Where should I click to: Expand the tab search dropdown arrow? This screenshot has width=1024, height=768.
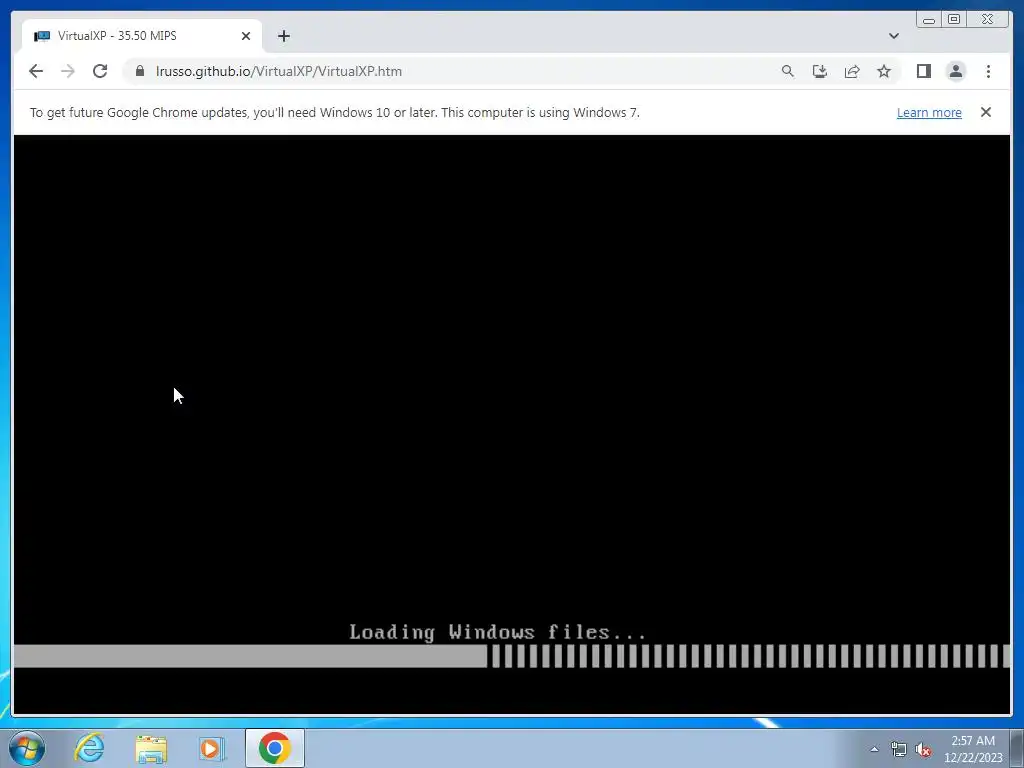point(893,36)
